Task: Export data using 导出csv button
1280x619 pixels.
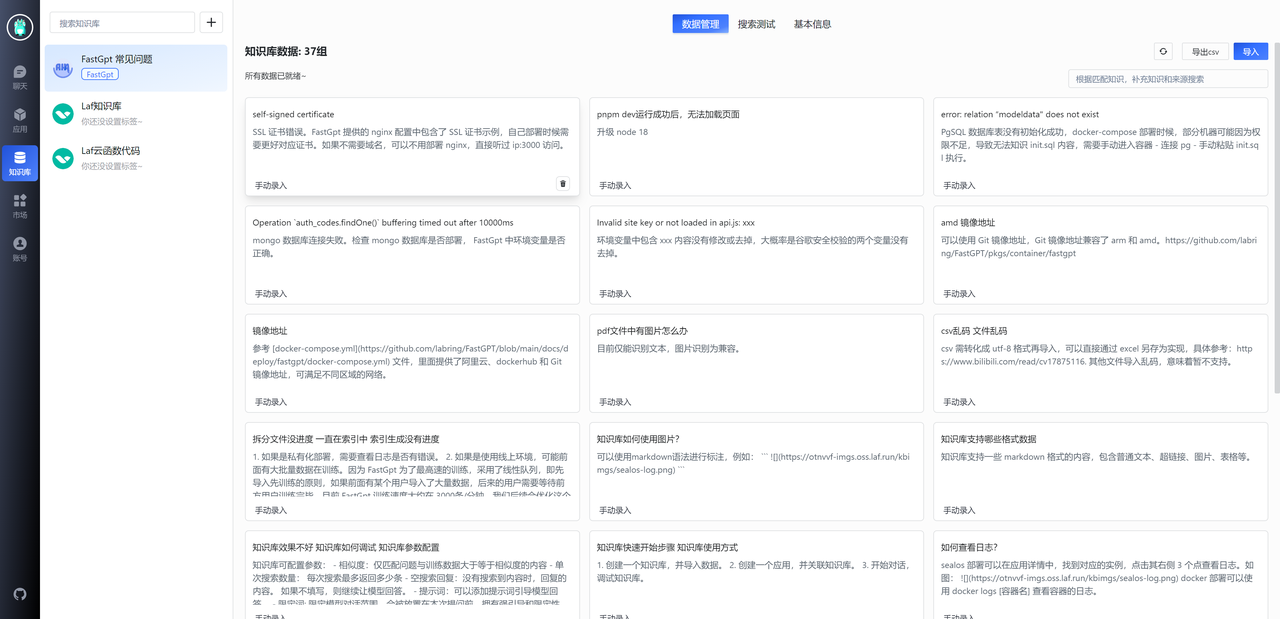Action: pos(1204,50)
